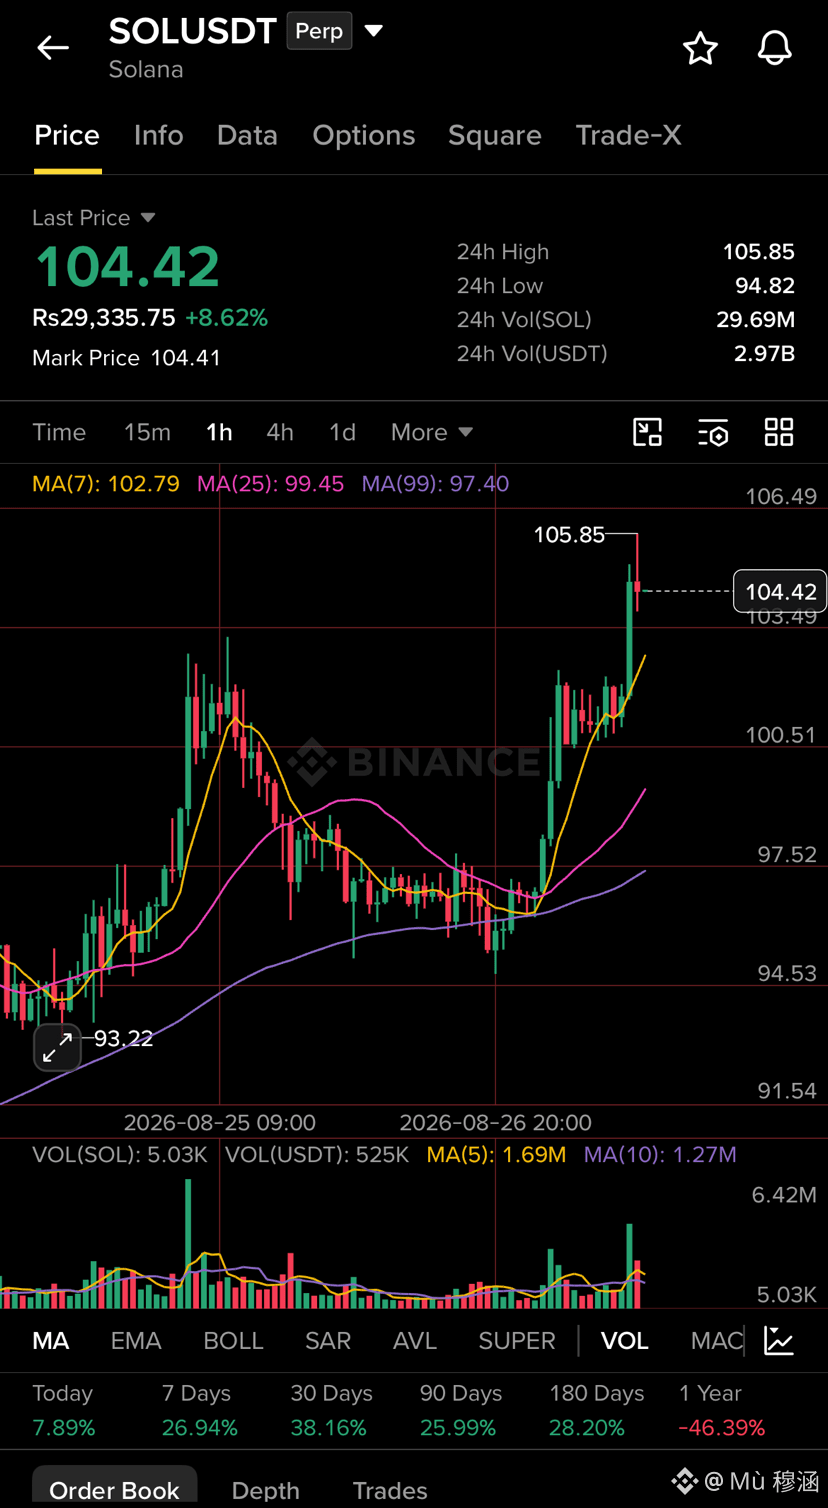Viewport: 828px width, 1508px height.
Task: Switch to Depth tab
Action: click(x=266, y=1490)
